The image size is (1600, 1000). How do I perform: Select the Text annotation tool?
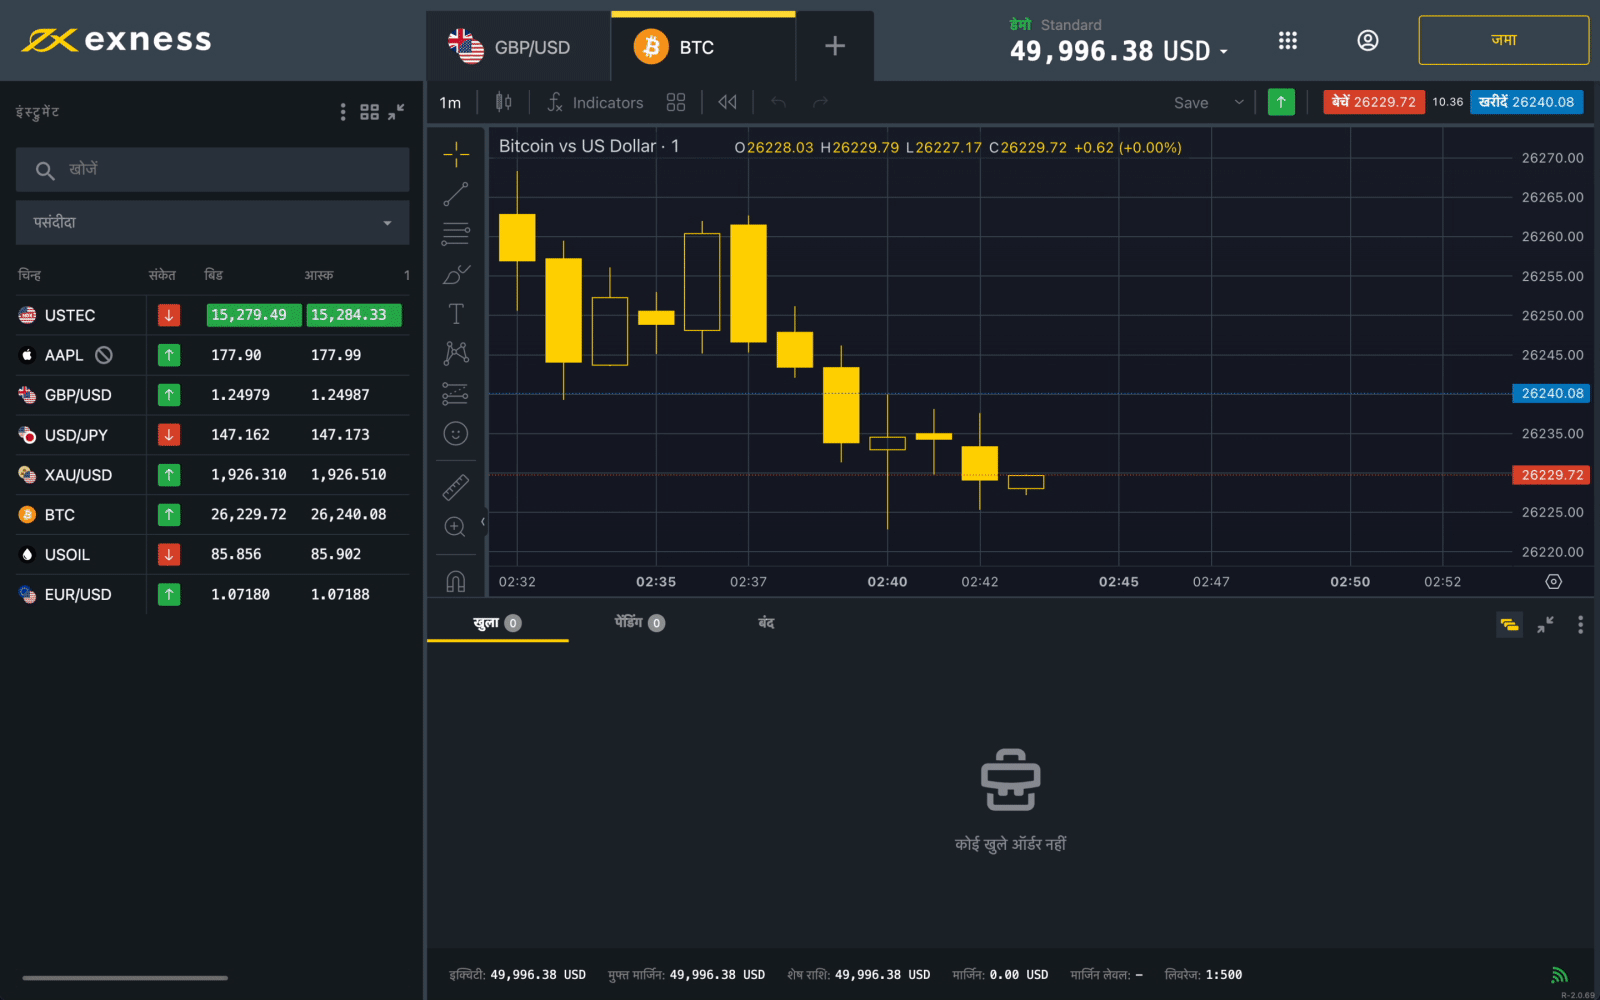click(x=456, y=314)
